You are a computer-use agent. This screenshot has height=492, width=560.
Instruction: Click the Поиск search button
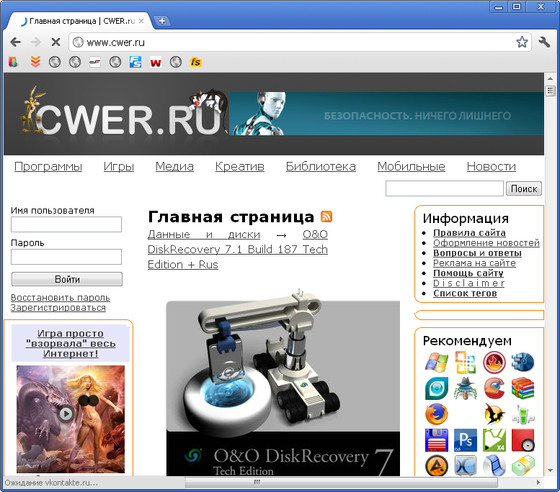[524, 189]
